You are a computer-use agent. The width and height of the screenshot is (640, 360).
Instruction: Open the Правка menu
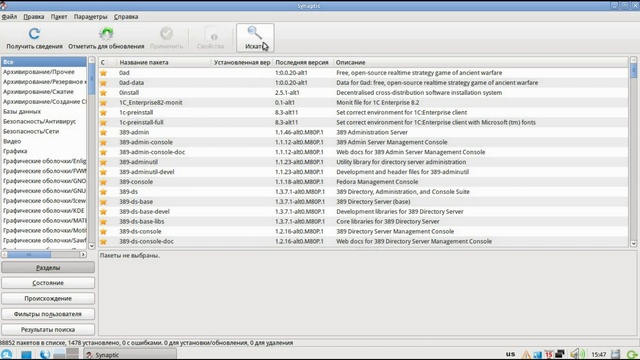click(33, 17)
